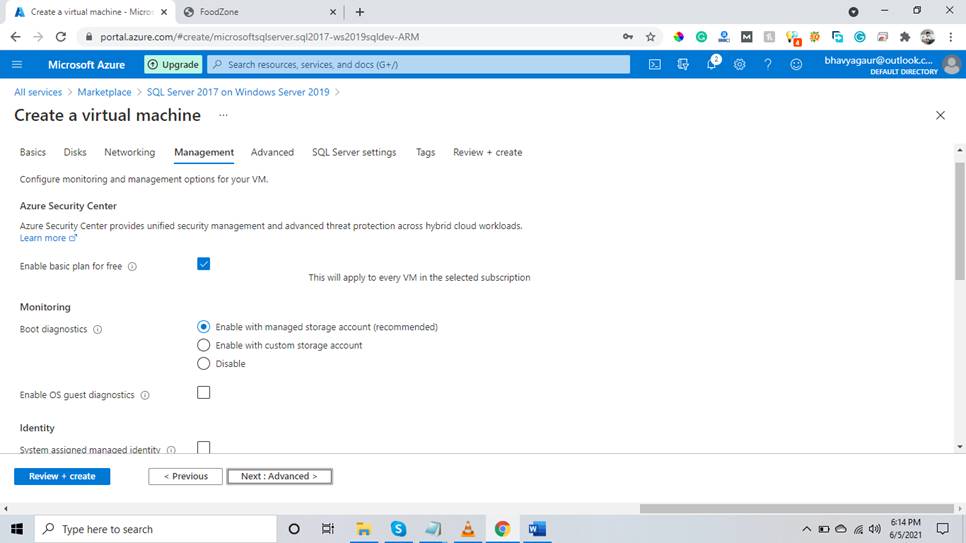Open the Chrome three-dot menu

pyautogui.click(x=951, y=37)
